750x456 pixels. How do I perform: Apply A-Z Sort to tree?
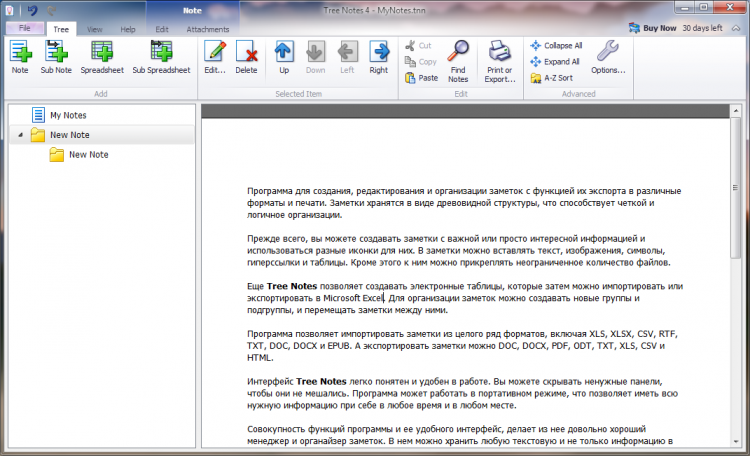[x=551, y=78]
